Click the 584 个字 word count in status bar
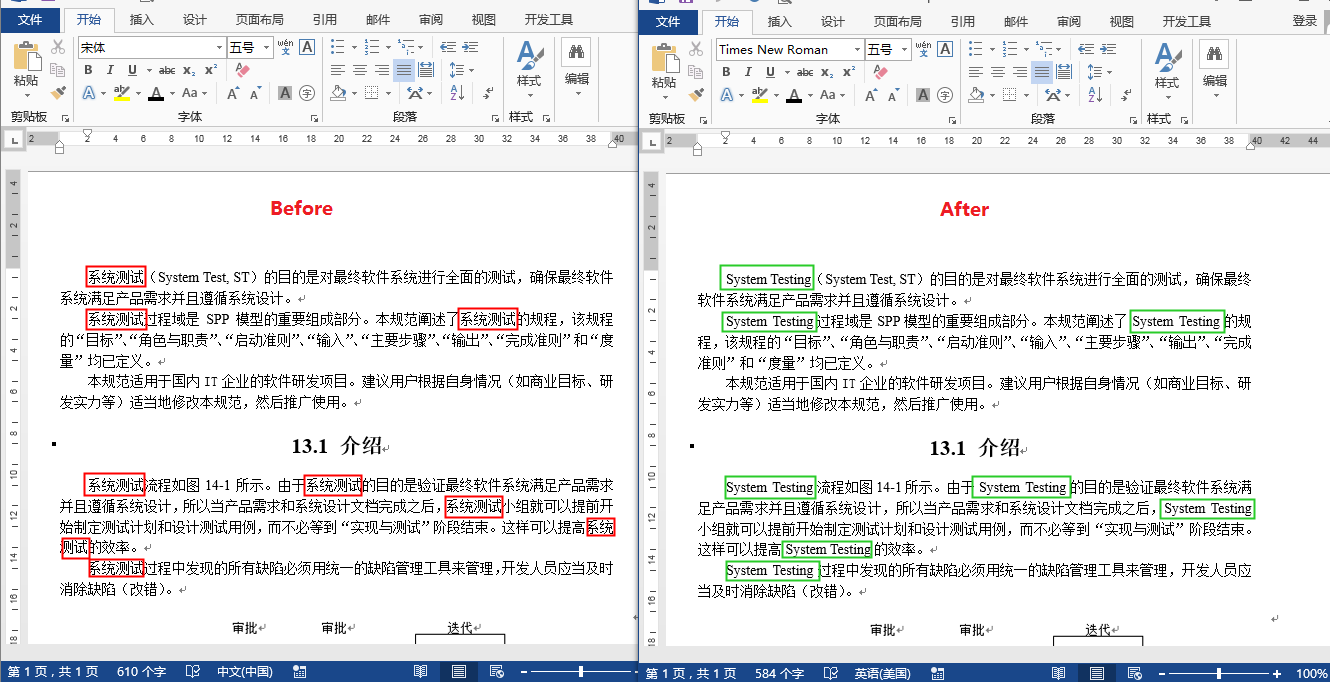Viewport: 1330px width, 682px height. tap(779, 672)
